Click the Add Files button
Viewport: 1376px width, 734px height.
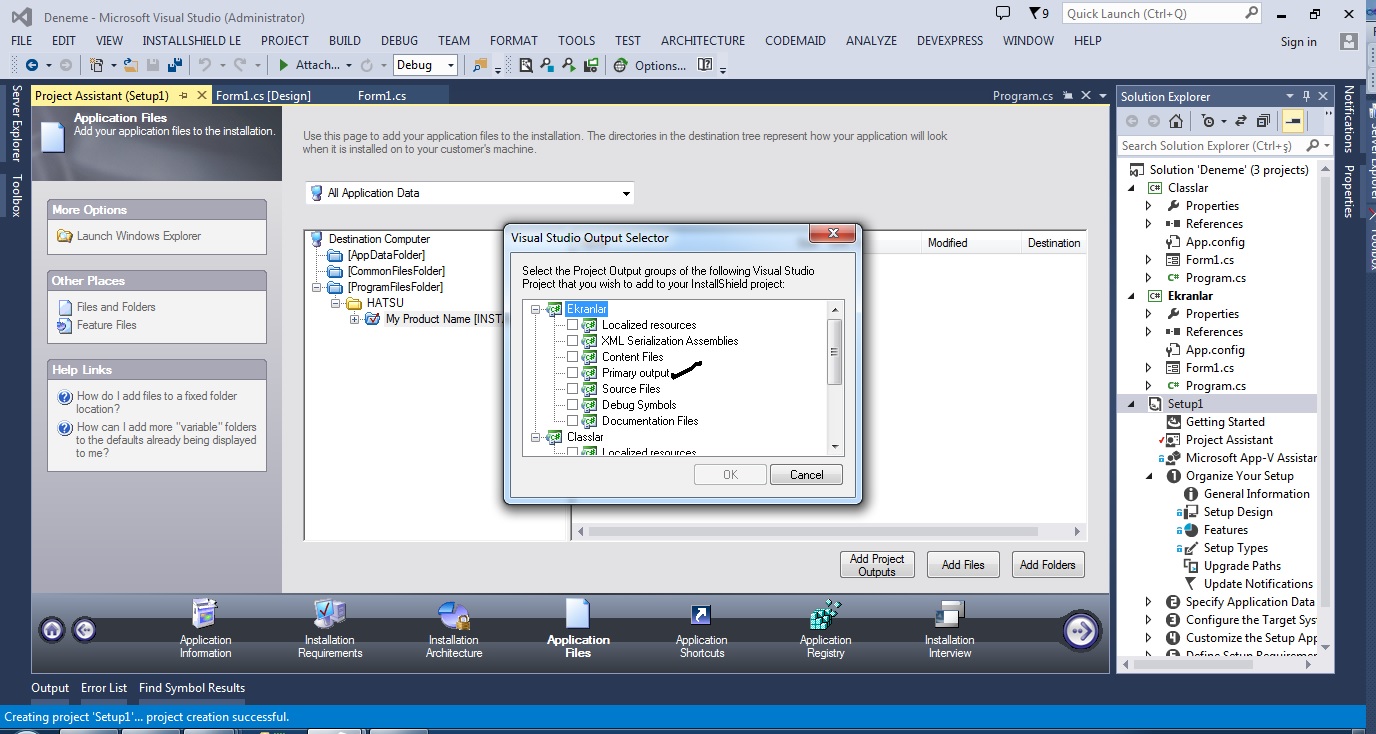(963, 565)
